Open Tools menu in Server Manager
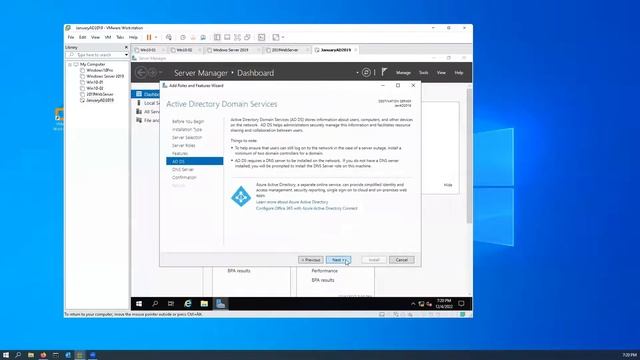This screenshot has height=360, width=640. pos(424,73)
